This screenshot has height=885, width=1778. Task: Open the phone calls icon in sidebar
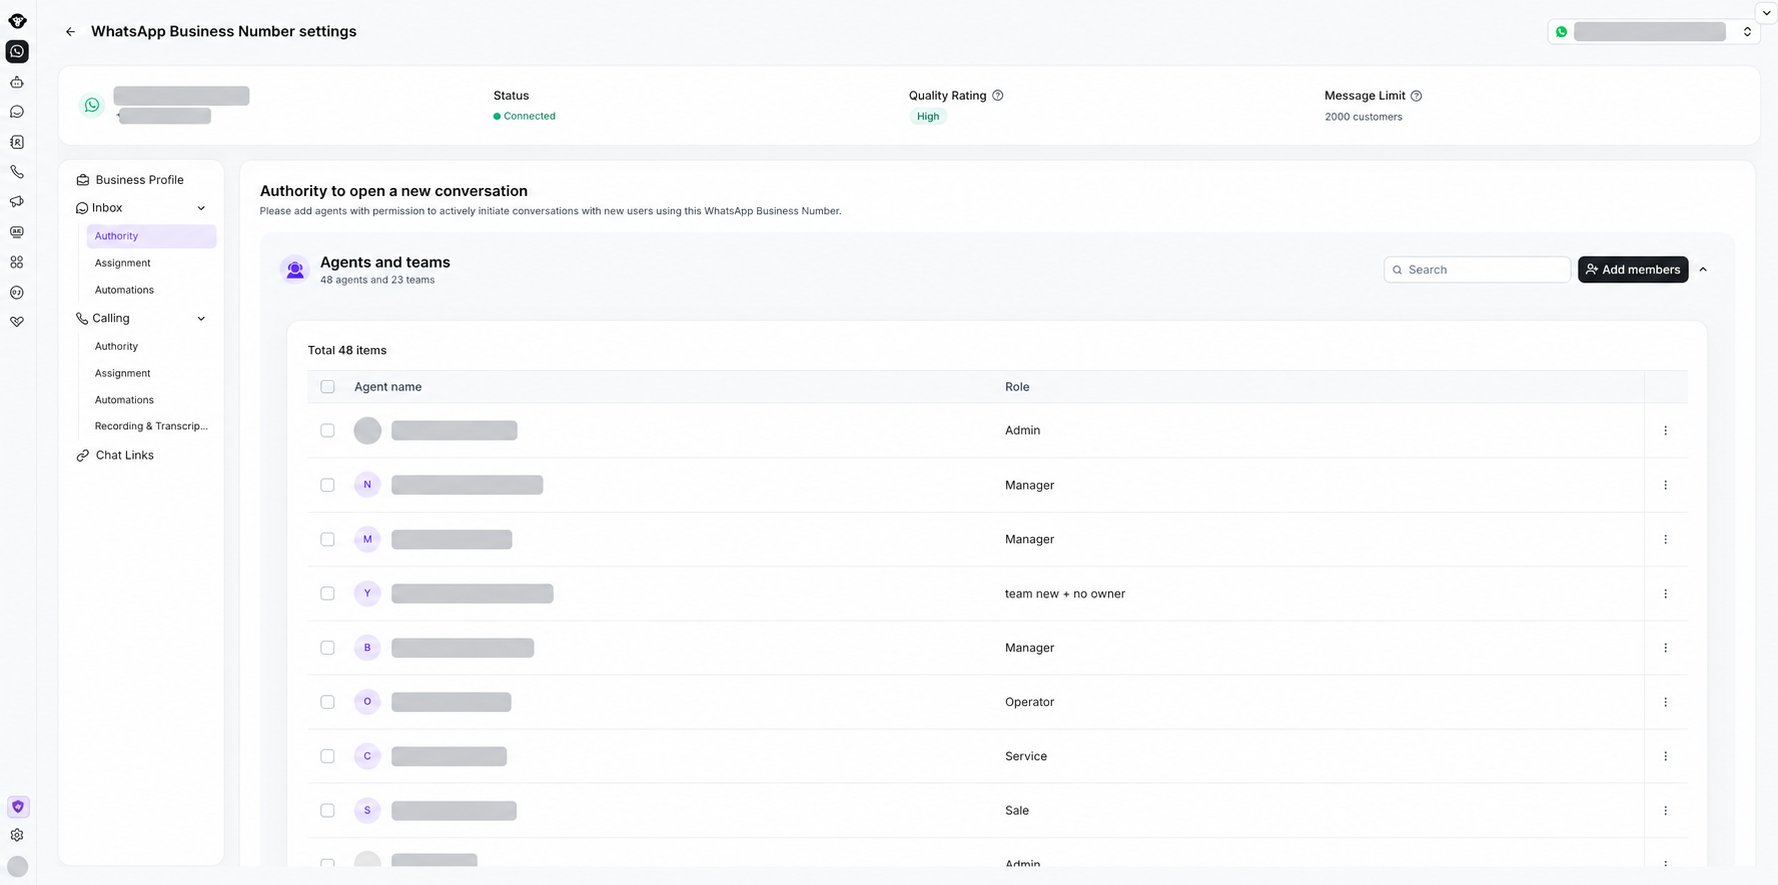click(17, 172)
